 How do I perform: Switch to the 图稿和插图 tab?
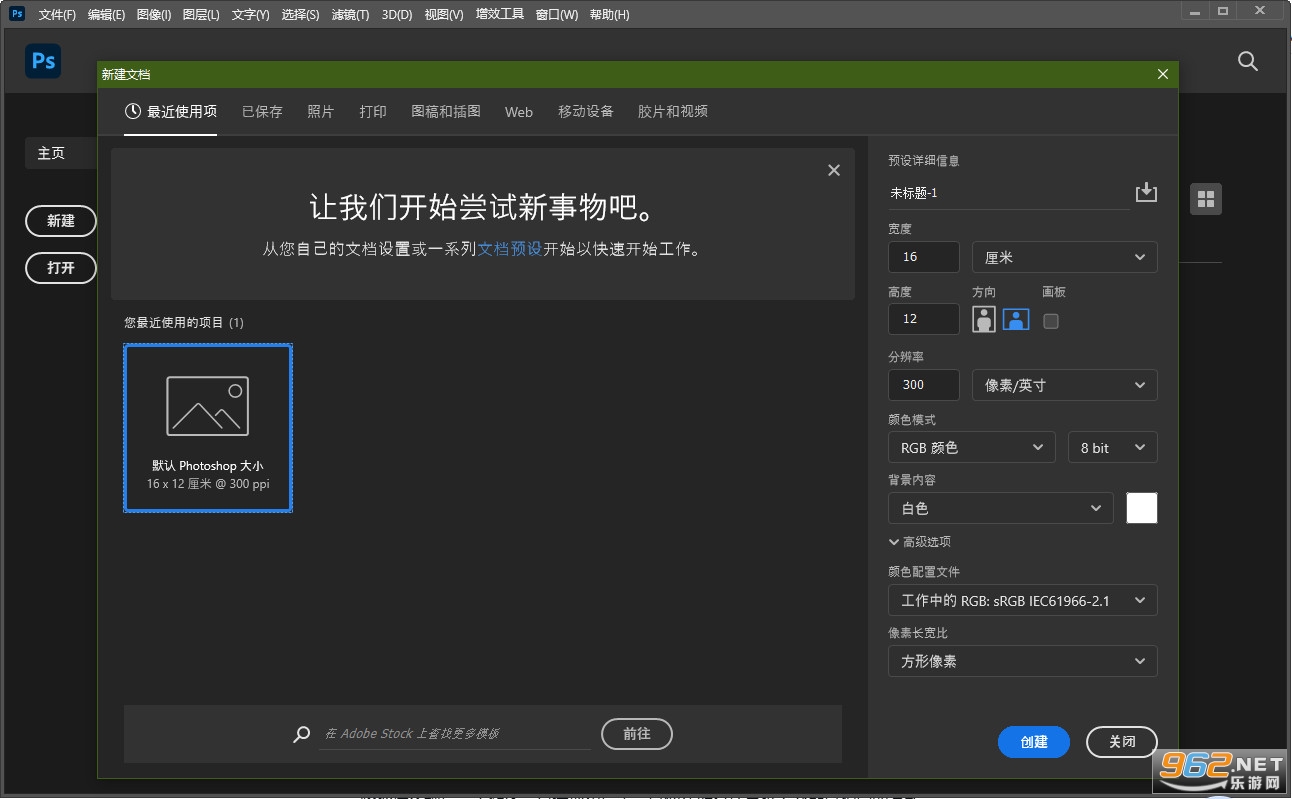(446, 111)
